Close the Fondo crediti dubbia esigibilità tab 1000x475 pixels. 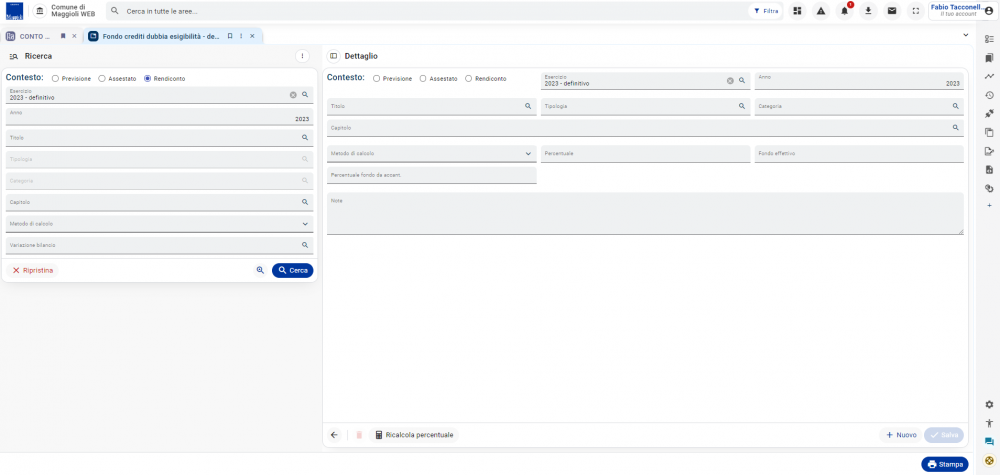pyautogui.click(x=253, y=36)
